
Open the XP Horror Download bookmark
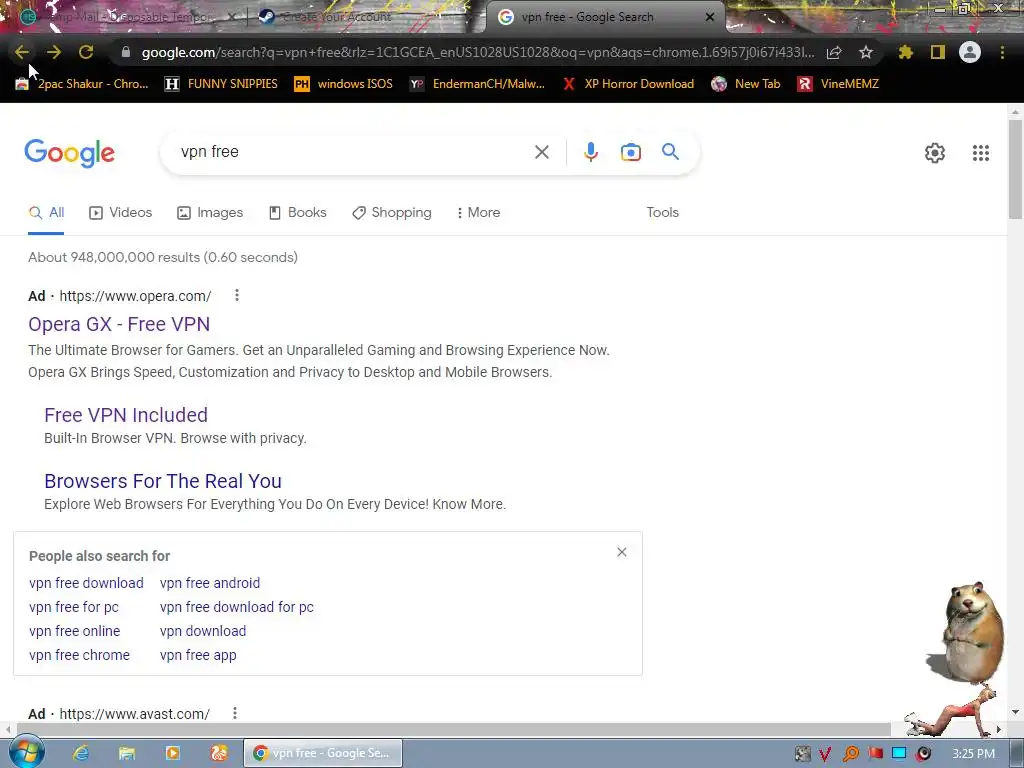tap(628, 84)
